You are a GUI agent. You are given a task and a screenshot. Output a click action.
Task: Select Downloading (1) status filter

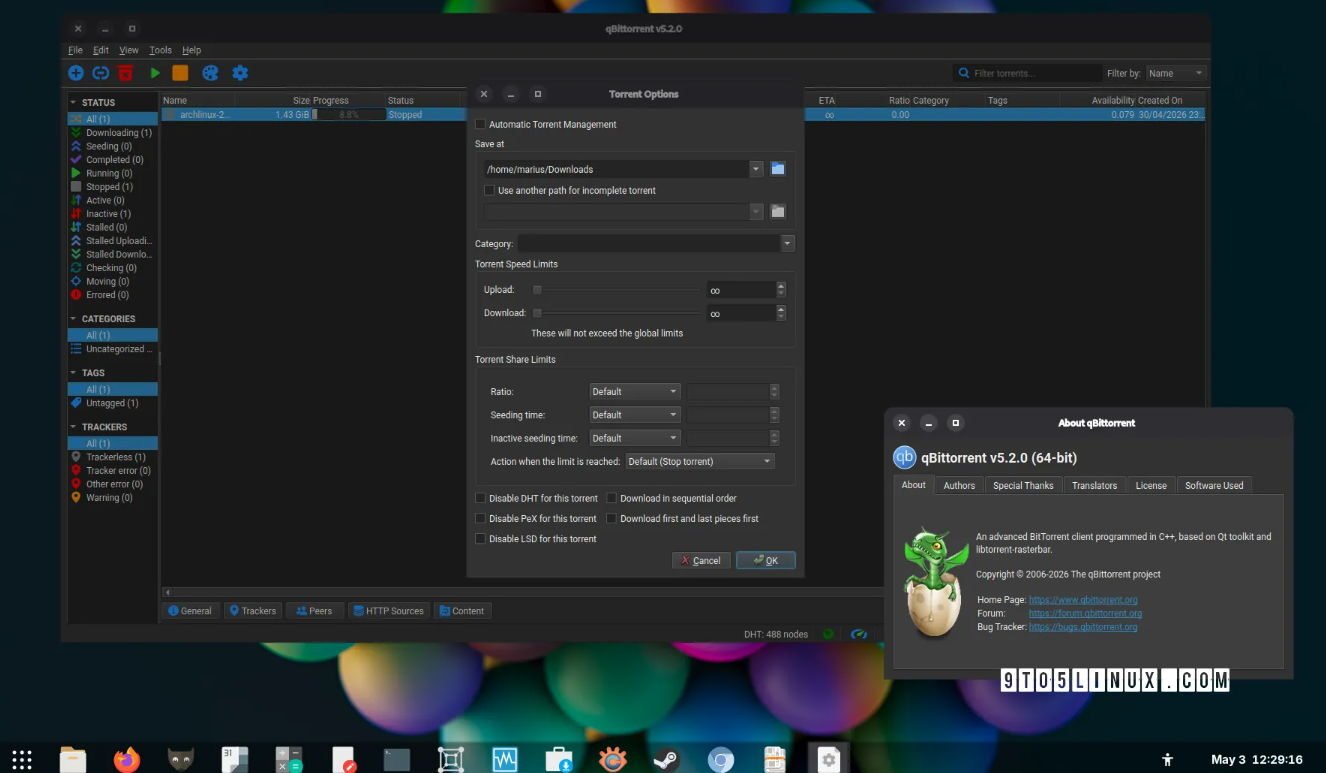tap(112, 133)
